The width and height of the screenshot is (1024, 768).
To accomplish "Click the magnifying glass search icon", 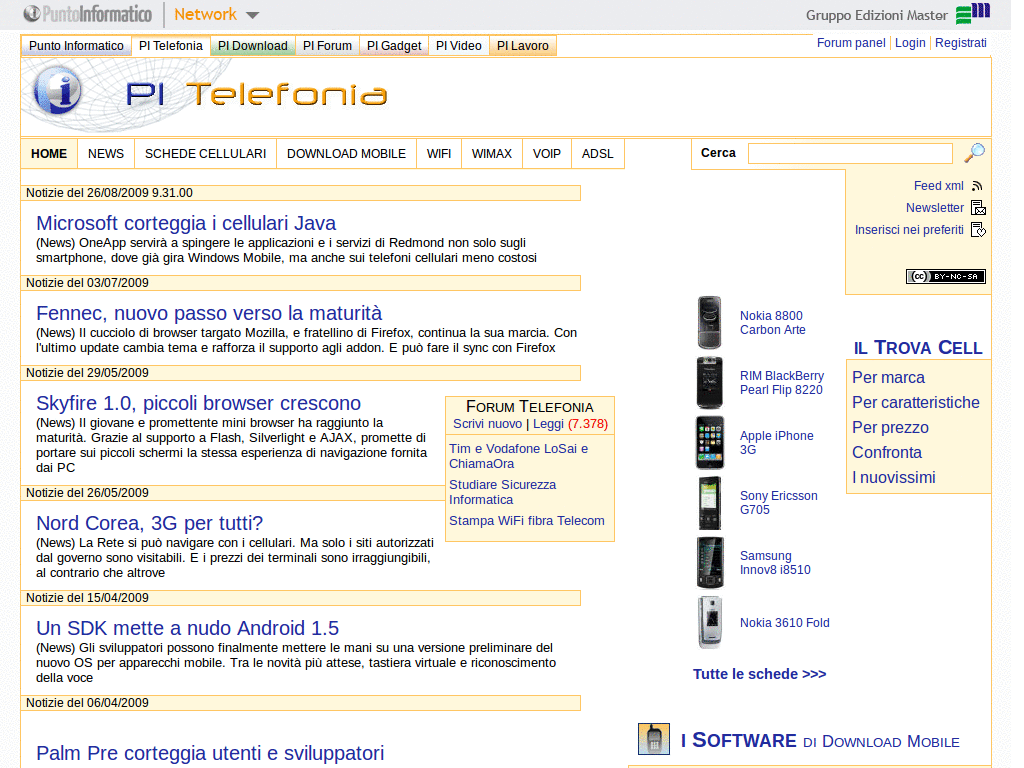I will [974, 153].
